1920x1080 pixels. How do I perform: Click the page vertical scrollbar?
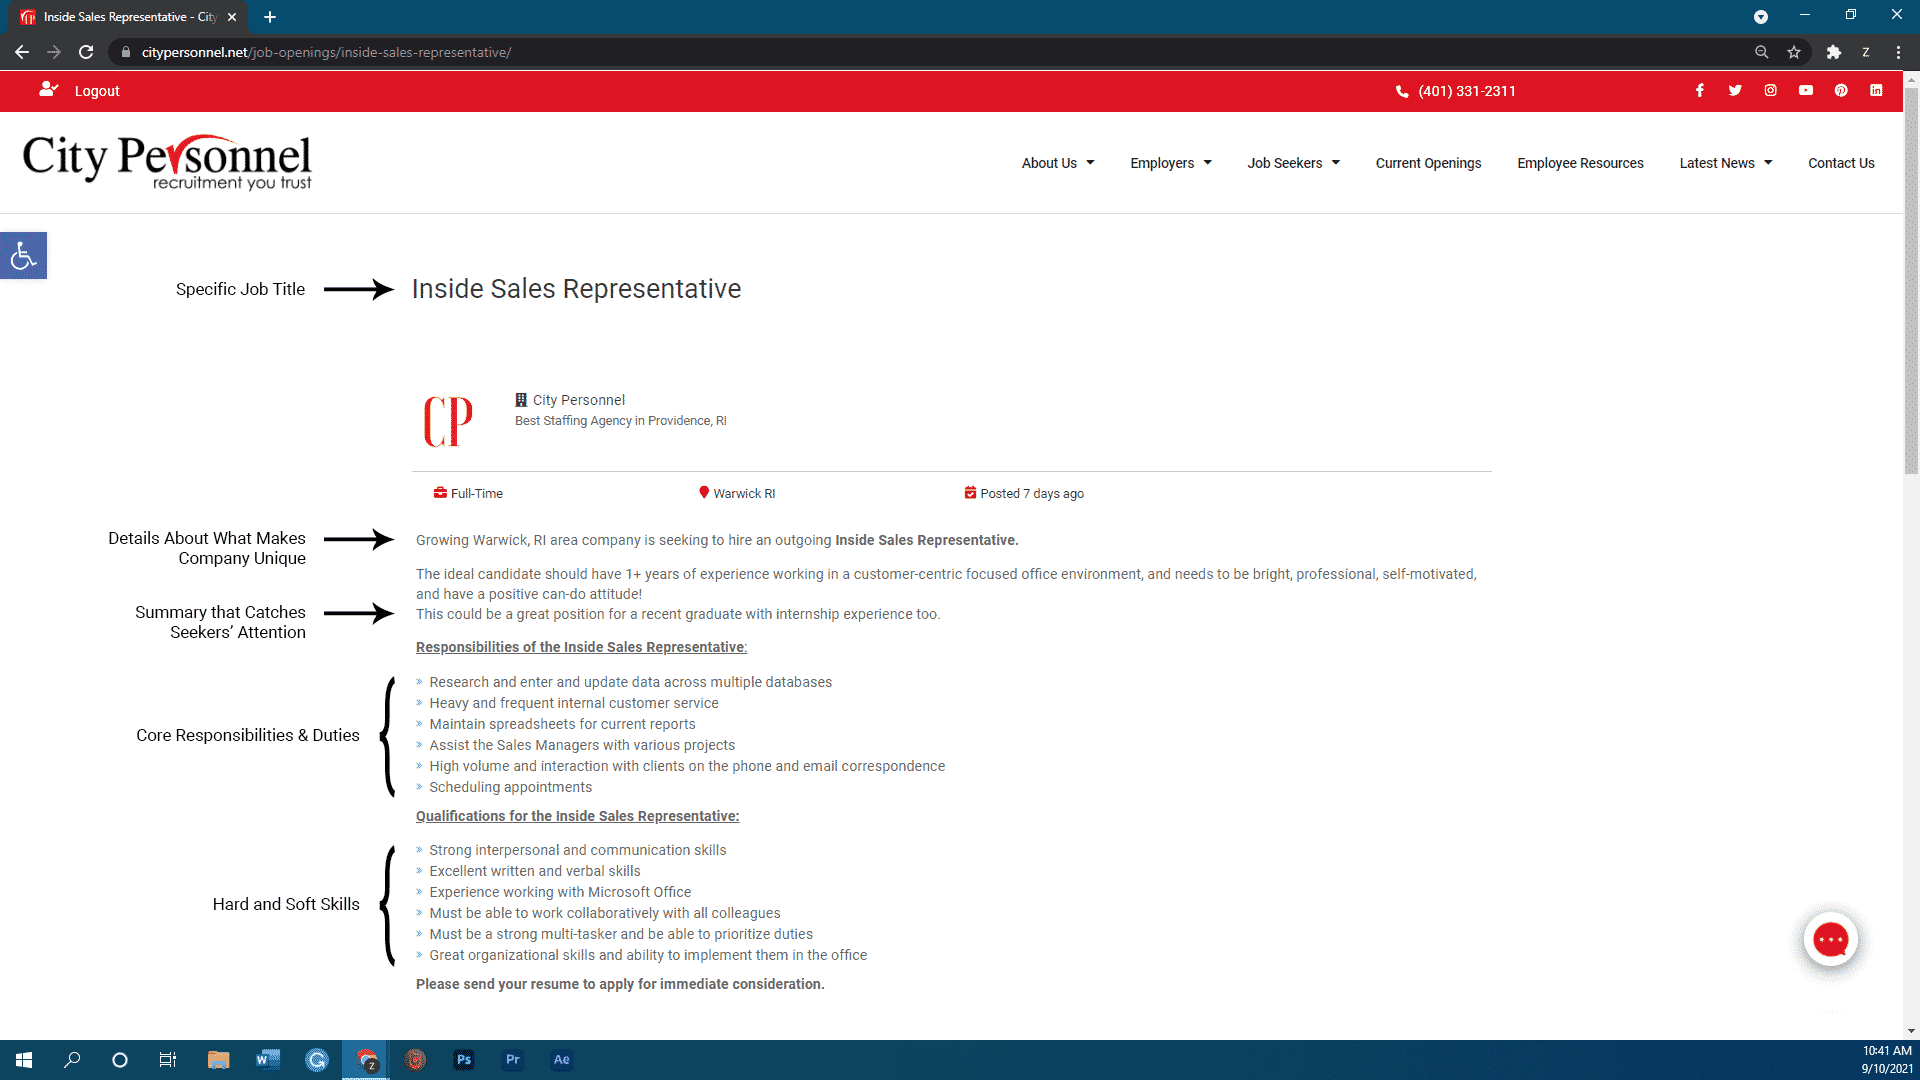[1911, 280]
